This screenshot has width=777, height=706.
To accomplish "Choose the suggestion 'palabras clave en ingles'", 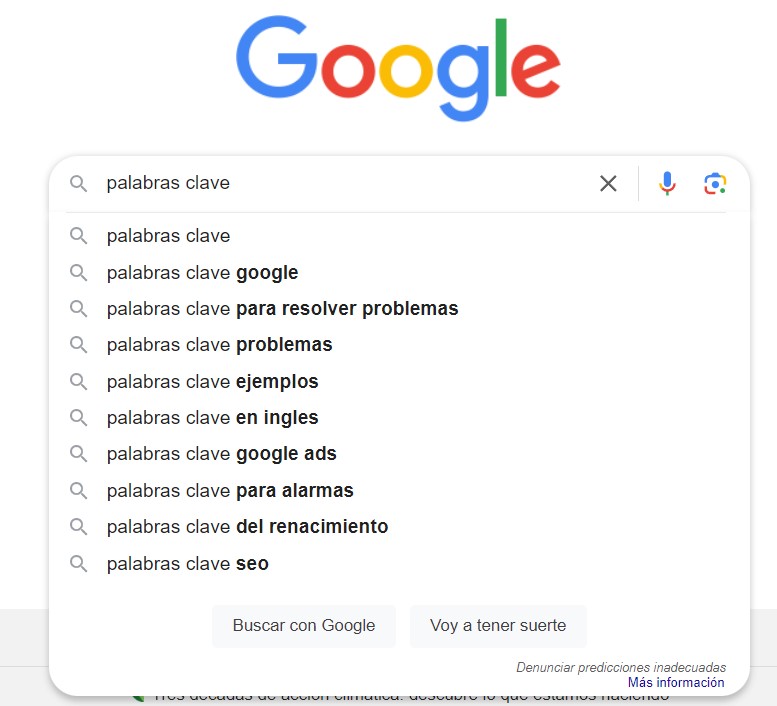I will tap(212, 417).
